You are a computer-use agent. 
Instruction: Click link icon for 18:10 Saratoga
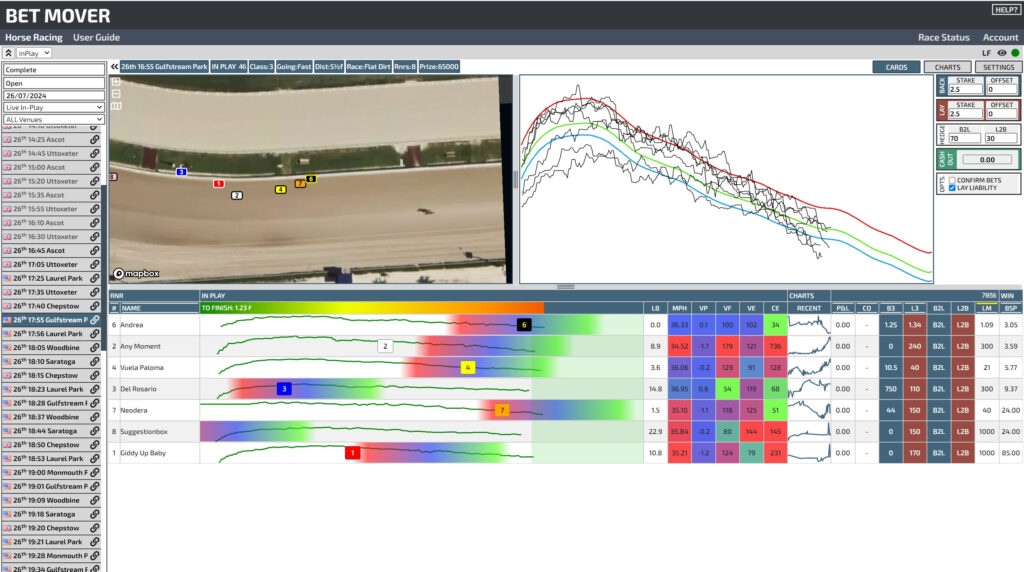coord(95,361)
